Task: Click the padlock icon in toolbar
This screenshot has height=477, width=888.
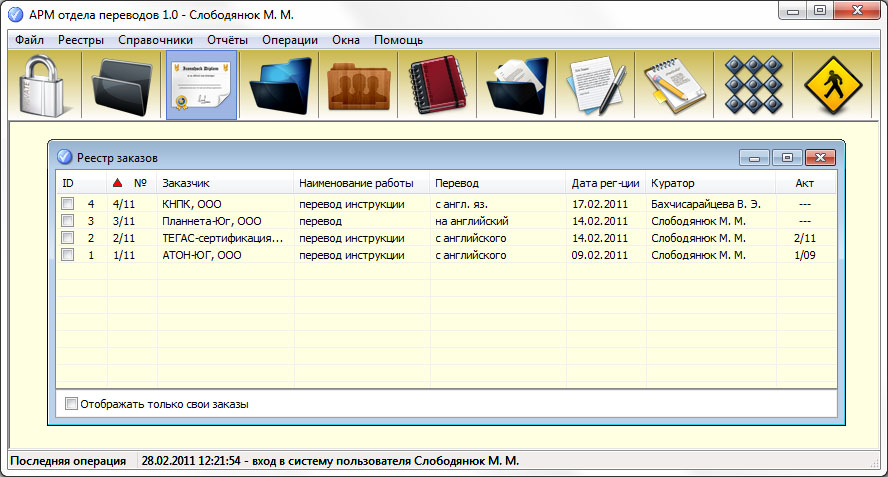Action: pyautogui.click(x=42, y=85)
